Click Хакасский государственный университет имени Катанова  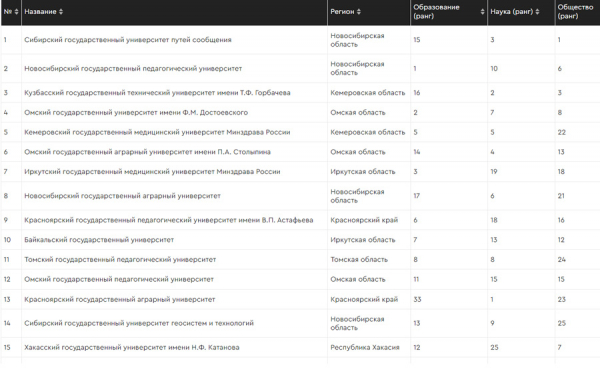click(132, 348)
